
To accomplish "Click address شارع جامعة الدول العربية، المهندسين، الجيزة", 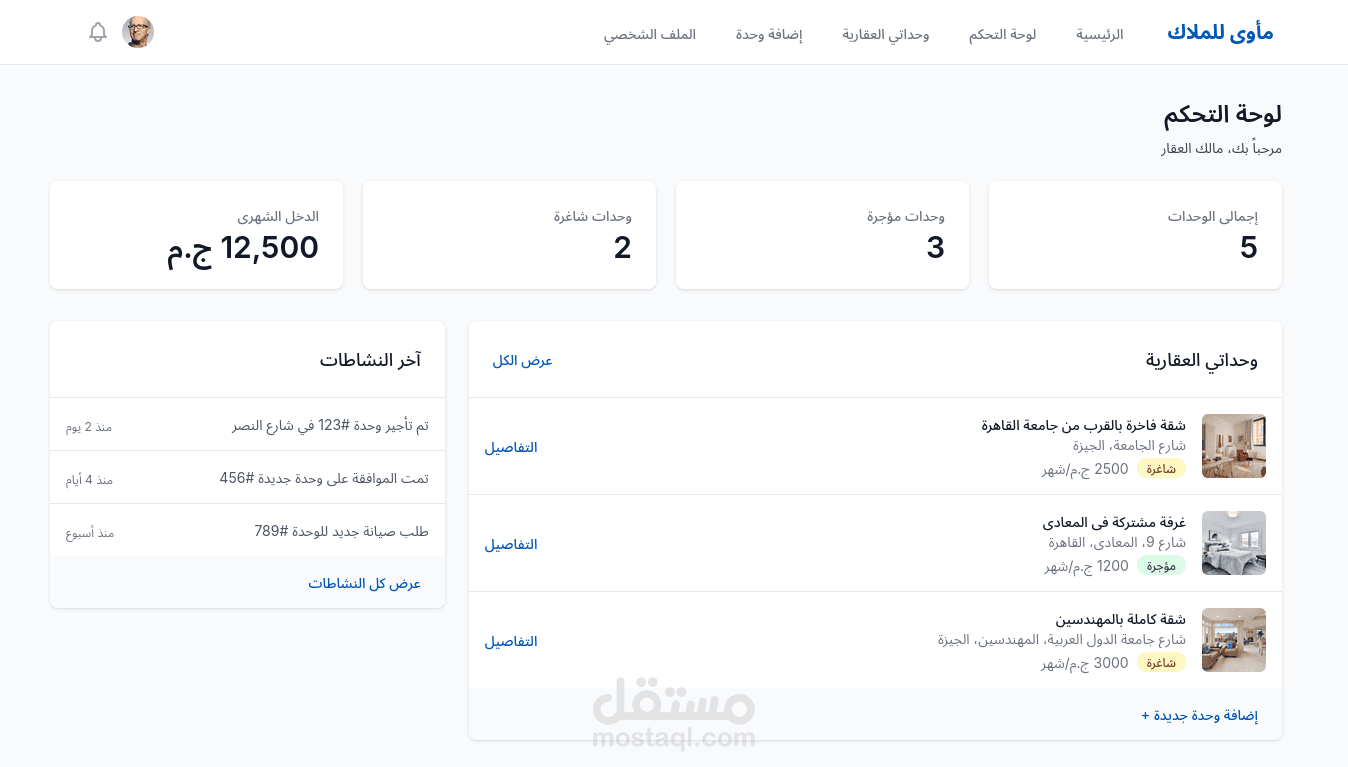I will (1062, 639).
